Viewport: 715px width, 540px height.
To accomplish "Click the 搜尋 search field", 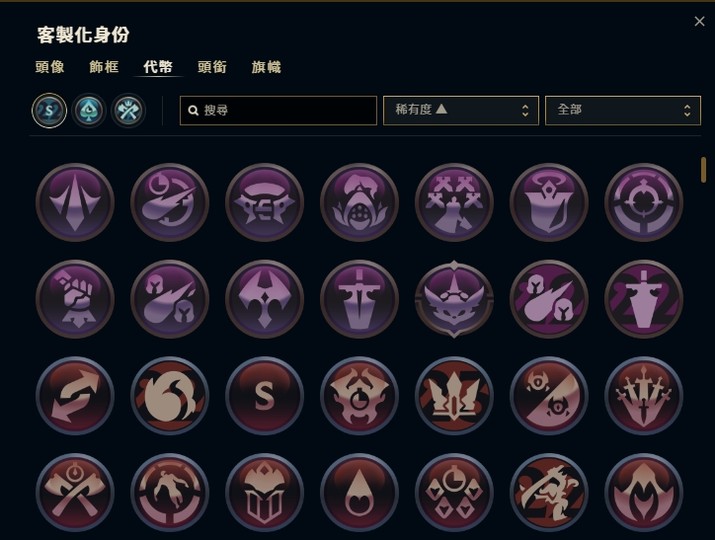I will click(279, 110).
